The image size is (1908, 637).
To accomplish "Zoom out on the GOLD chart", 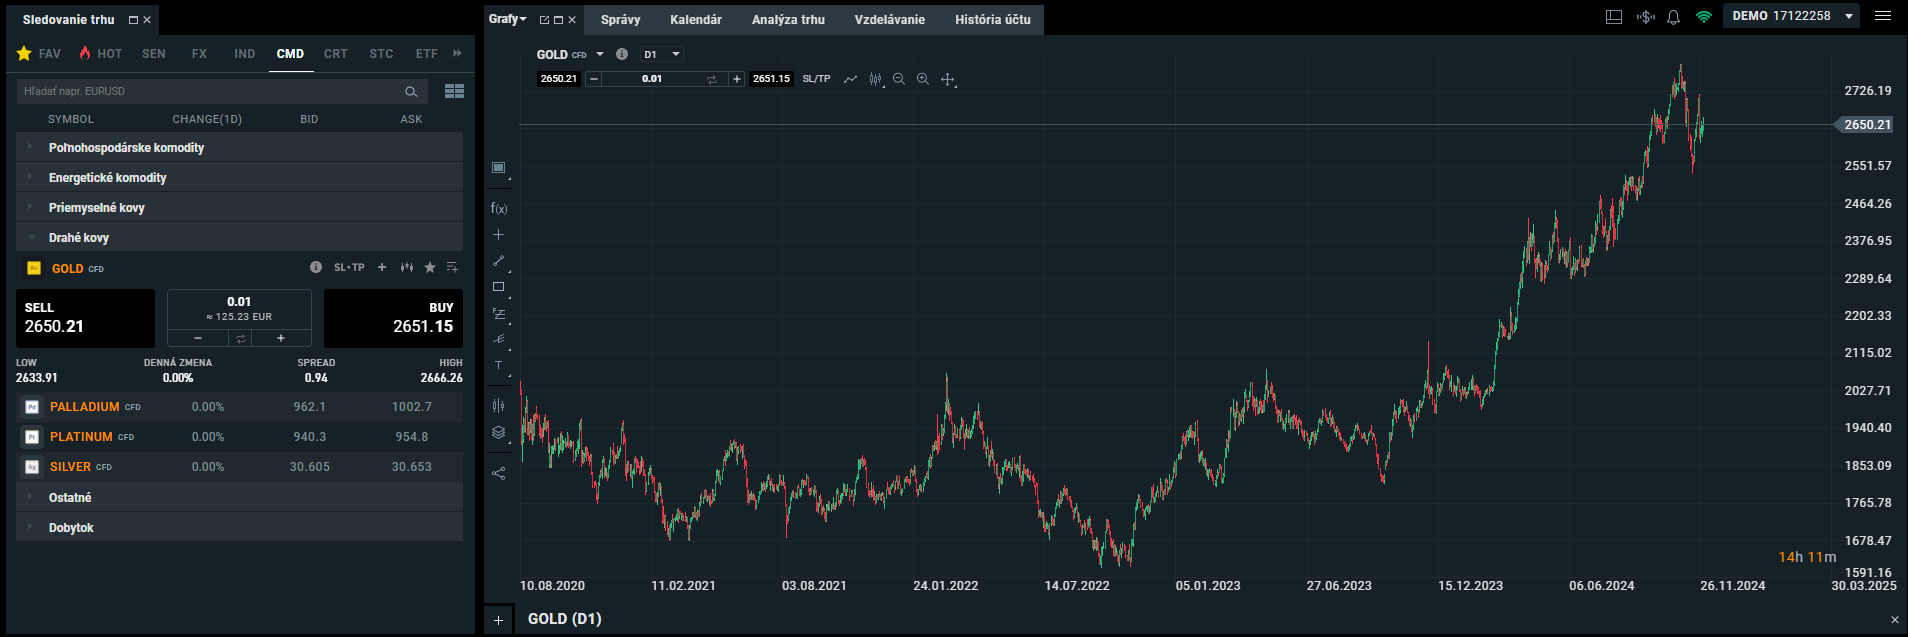I will [898, 79].
